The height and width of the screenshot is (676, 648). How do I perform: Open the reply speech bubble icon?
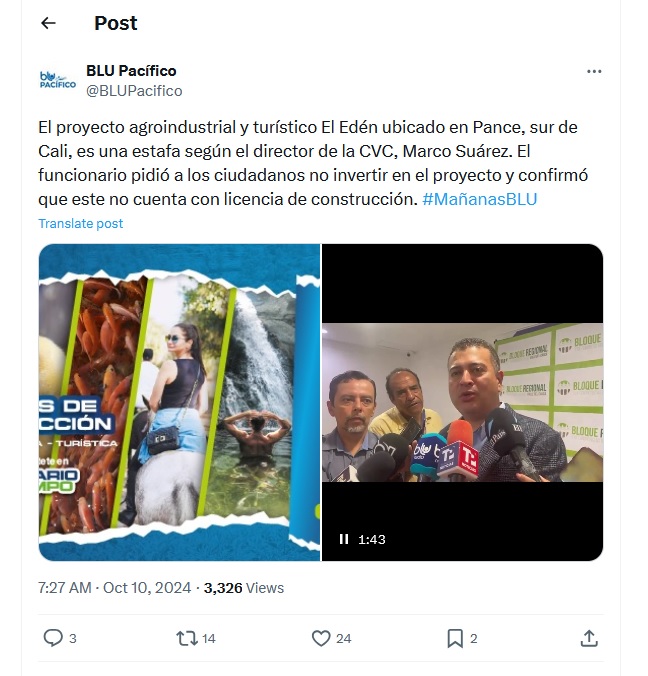point(53,638)
